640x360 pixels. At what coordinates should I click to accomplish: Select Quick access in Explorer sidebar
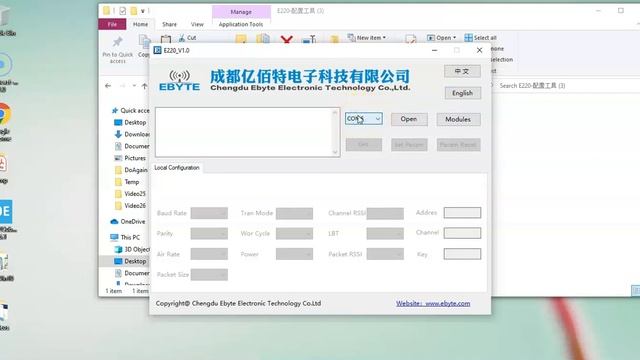coord(131,111)
